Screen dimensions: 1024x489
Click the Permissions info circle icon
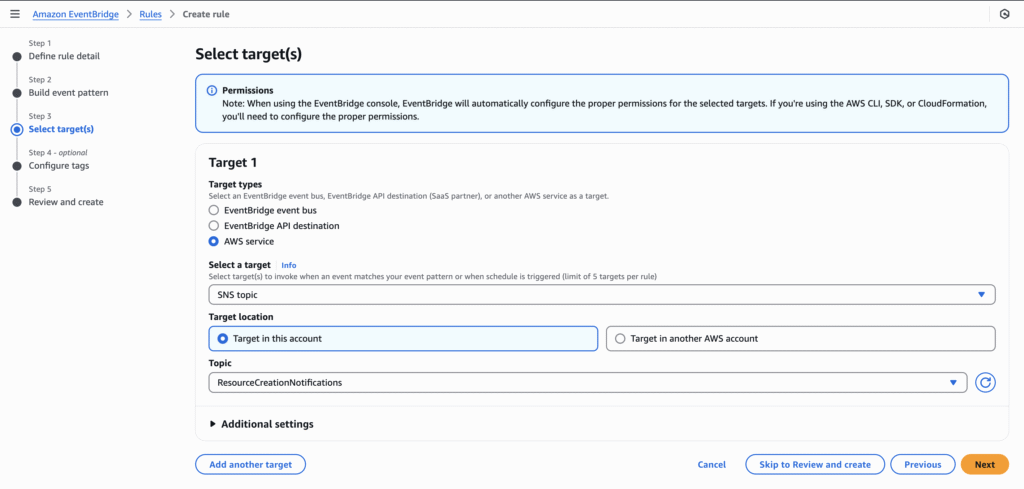(212, 91)
